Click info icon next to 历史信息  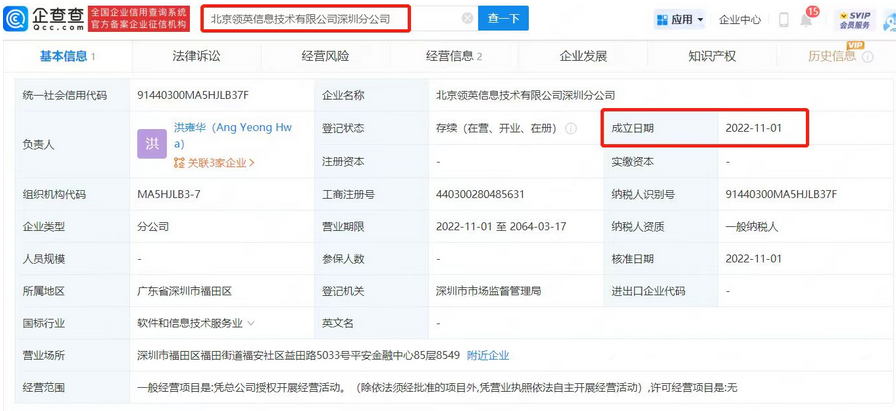(x=867, y=57)
